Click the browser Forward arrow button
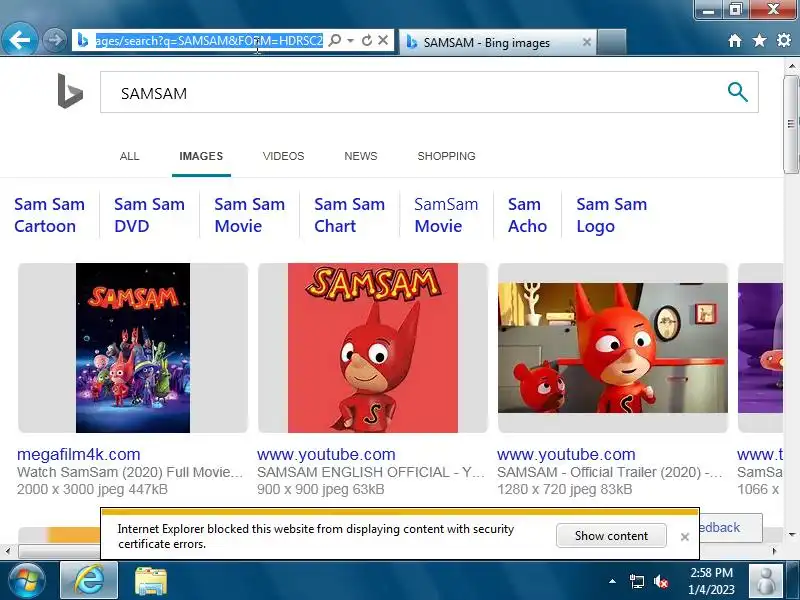Screen dimensions: 800x600 [54, 40]
